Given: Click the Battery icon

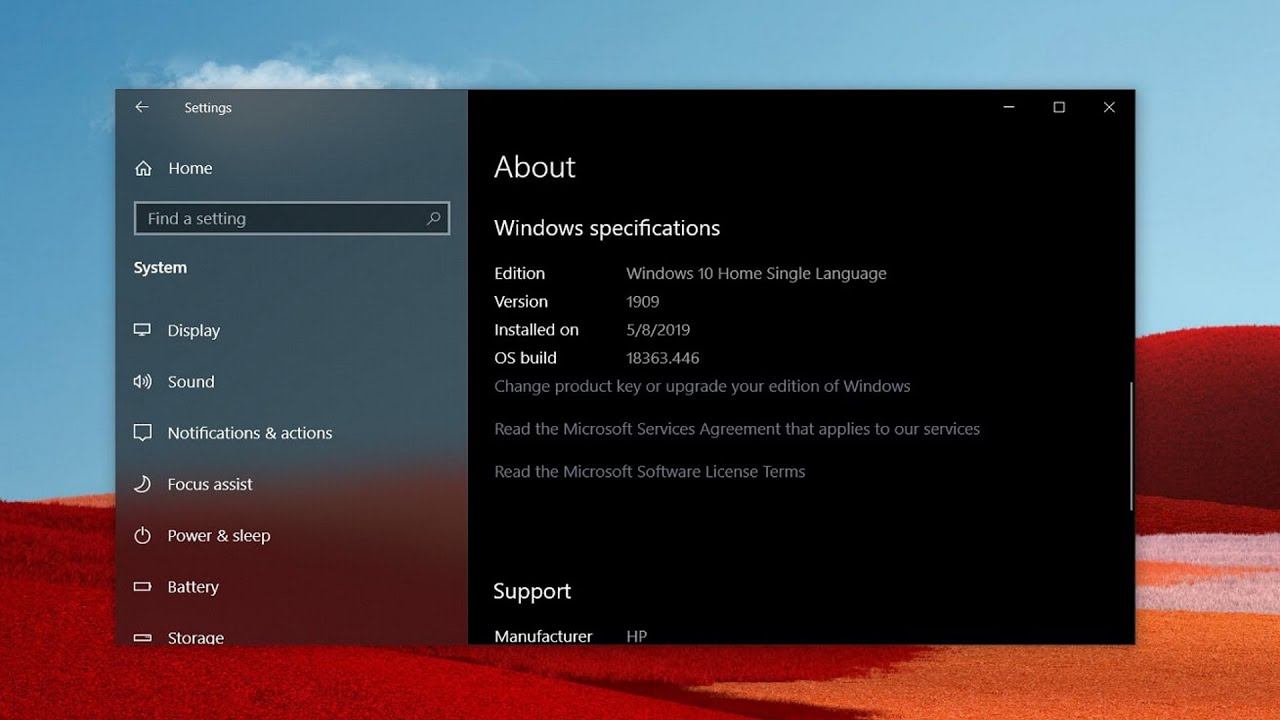Looking at the screenshot, I should pyautogui.click(x=143, y=587).
